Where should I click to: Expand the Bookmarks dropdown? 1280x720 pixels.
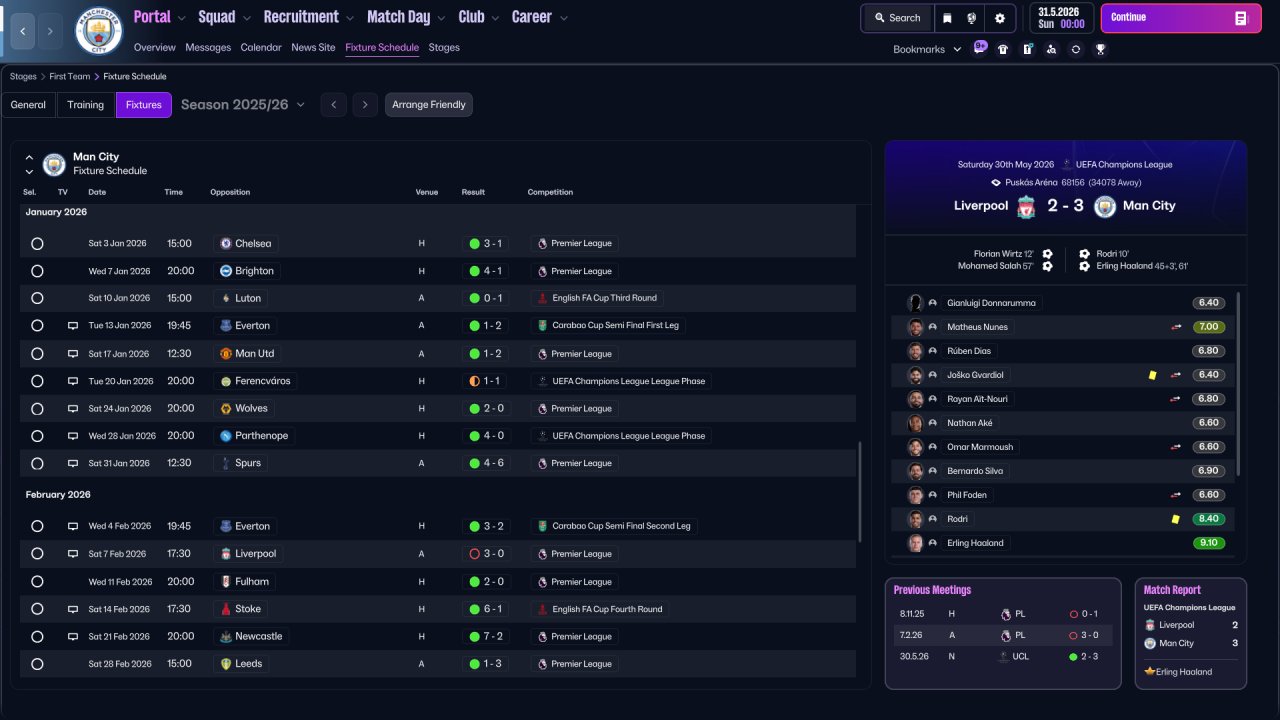pos(927,49)
